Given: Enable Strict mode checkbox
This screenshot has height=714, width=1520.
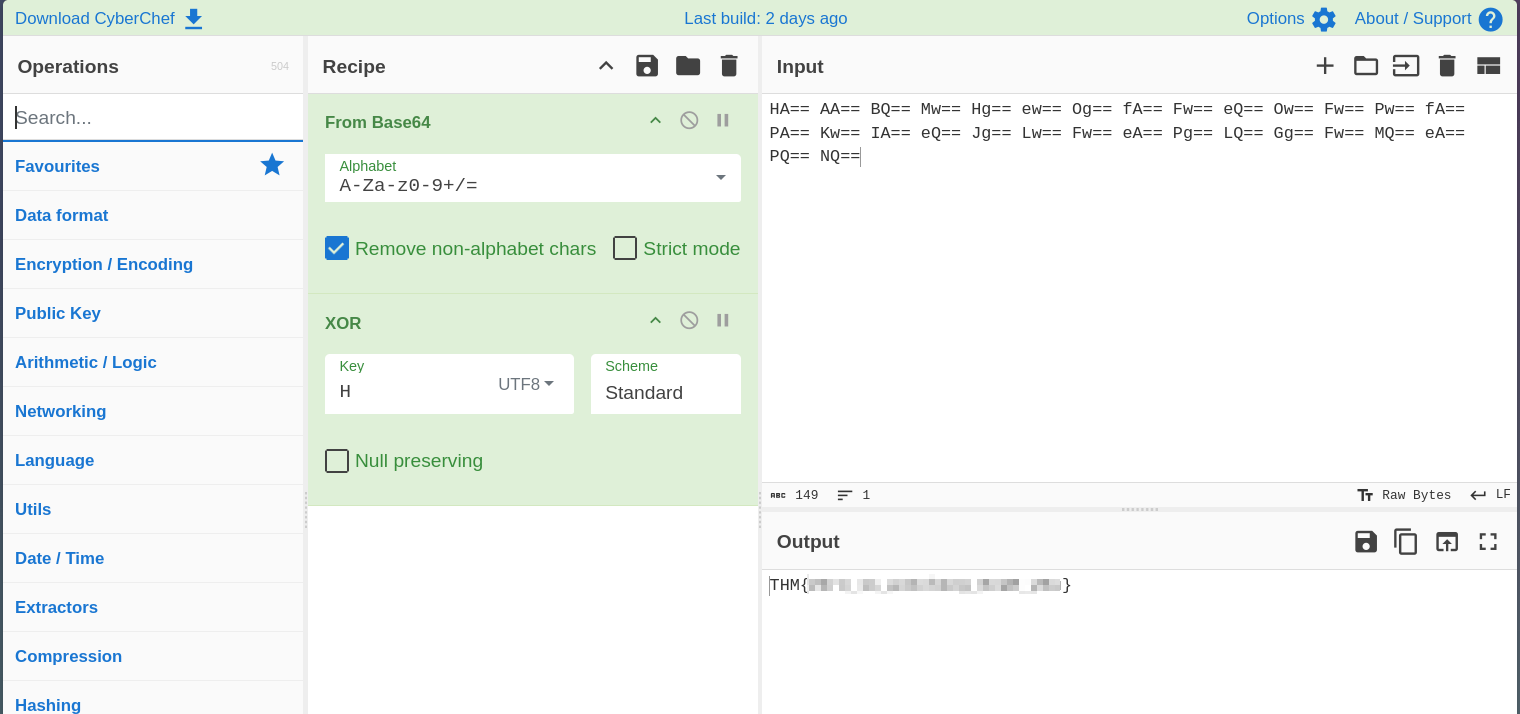Looking at the screenshot, I should pyautogui.click(x=625, y=248).
